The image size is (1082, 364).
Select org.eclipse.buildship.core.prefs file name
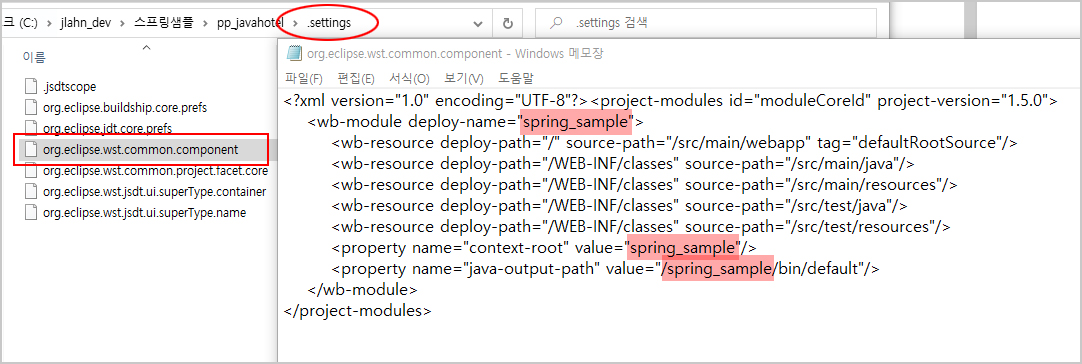pos(125,108)
